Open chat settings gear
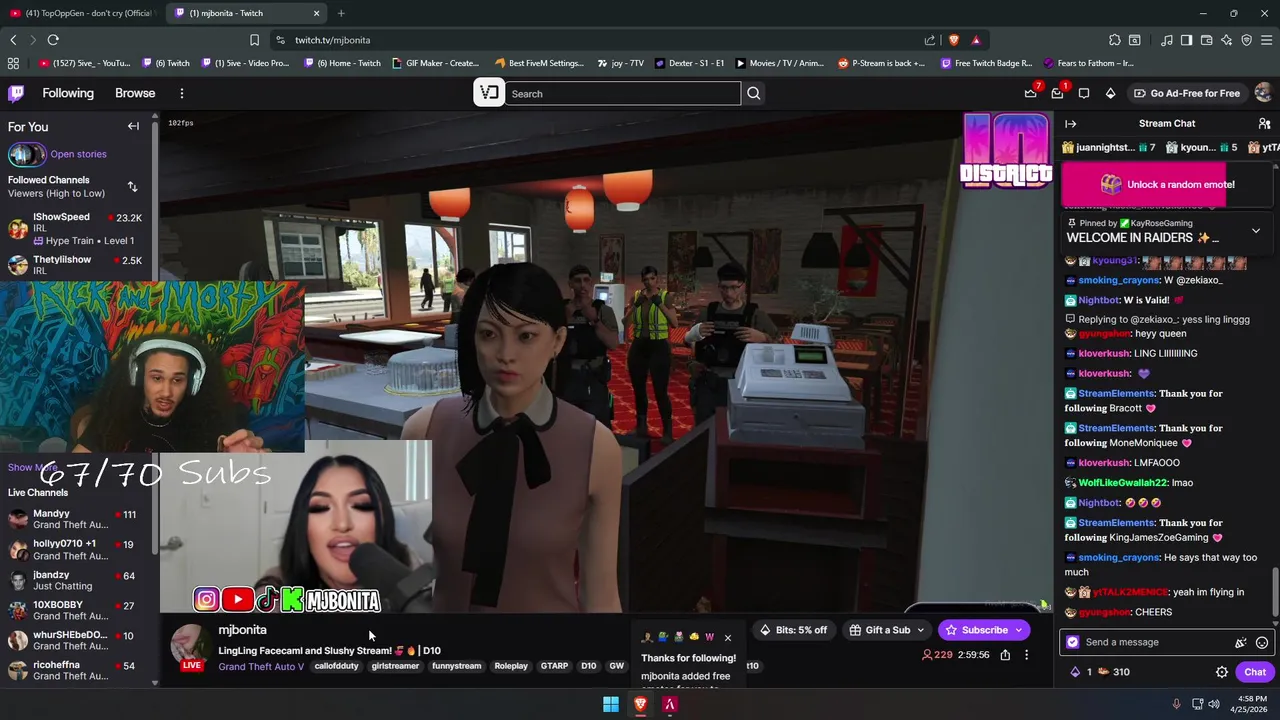This screenshot has width=1280, height=720. pyautogui.click(x=1221, y=672)
